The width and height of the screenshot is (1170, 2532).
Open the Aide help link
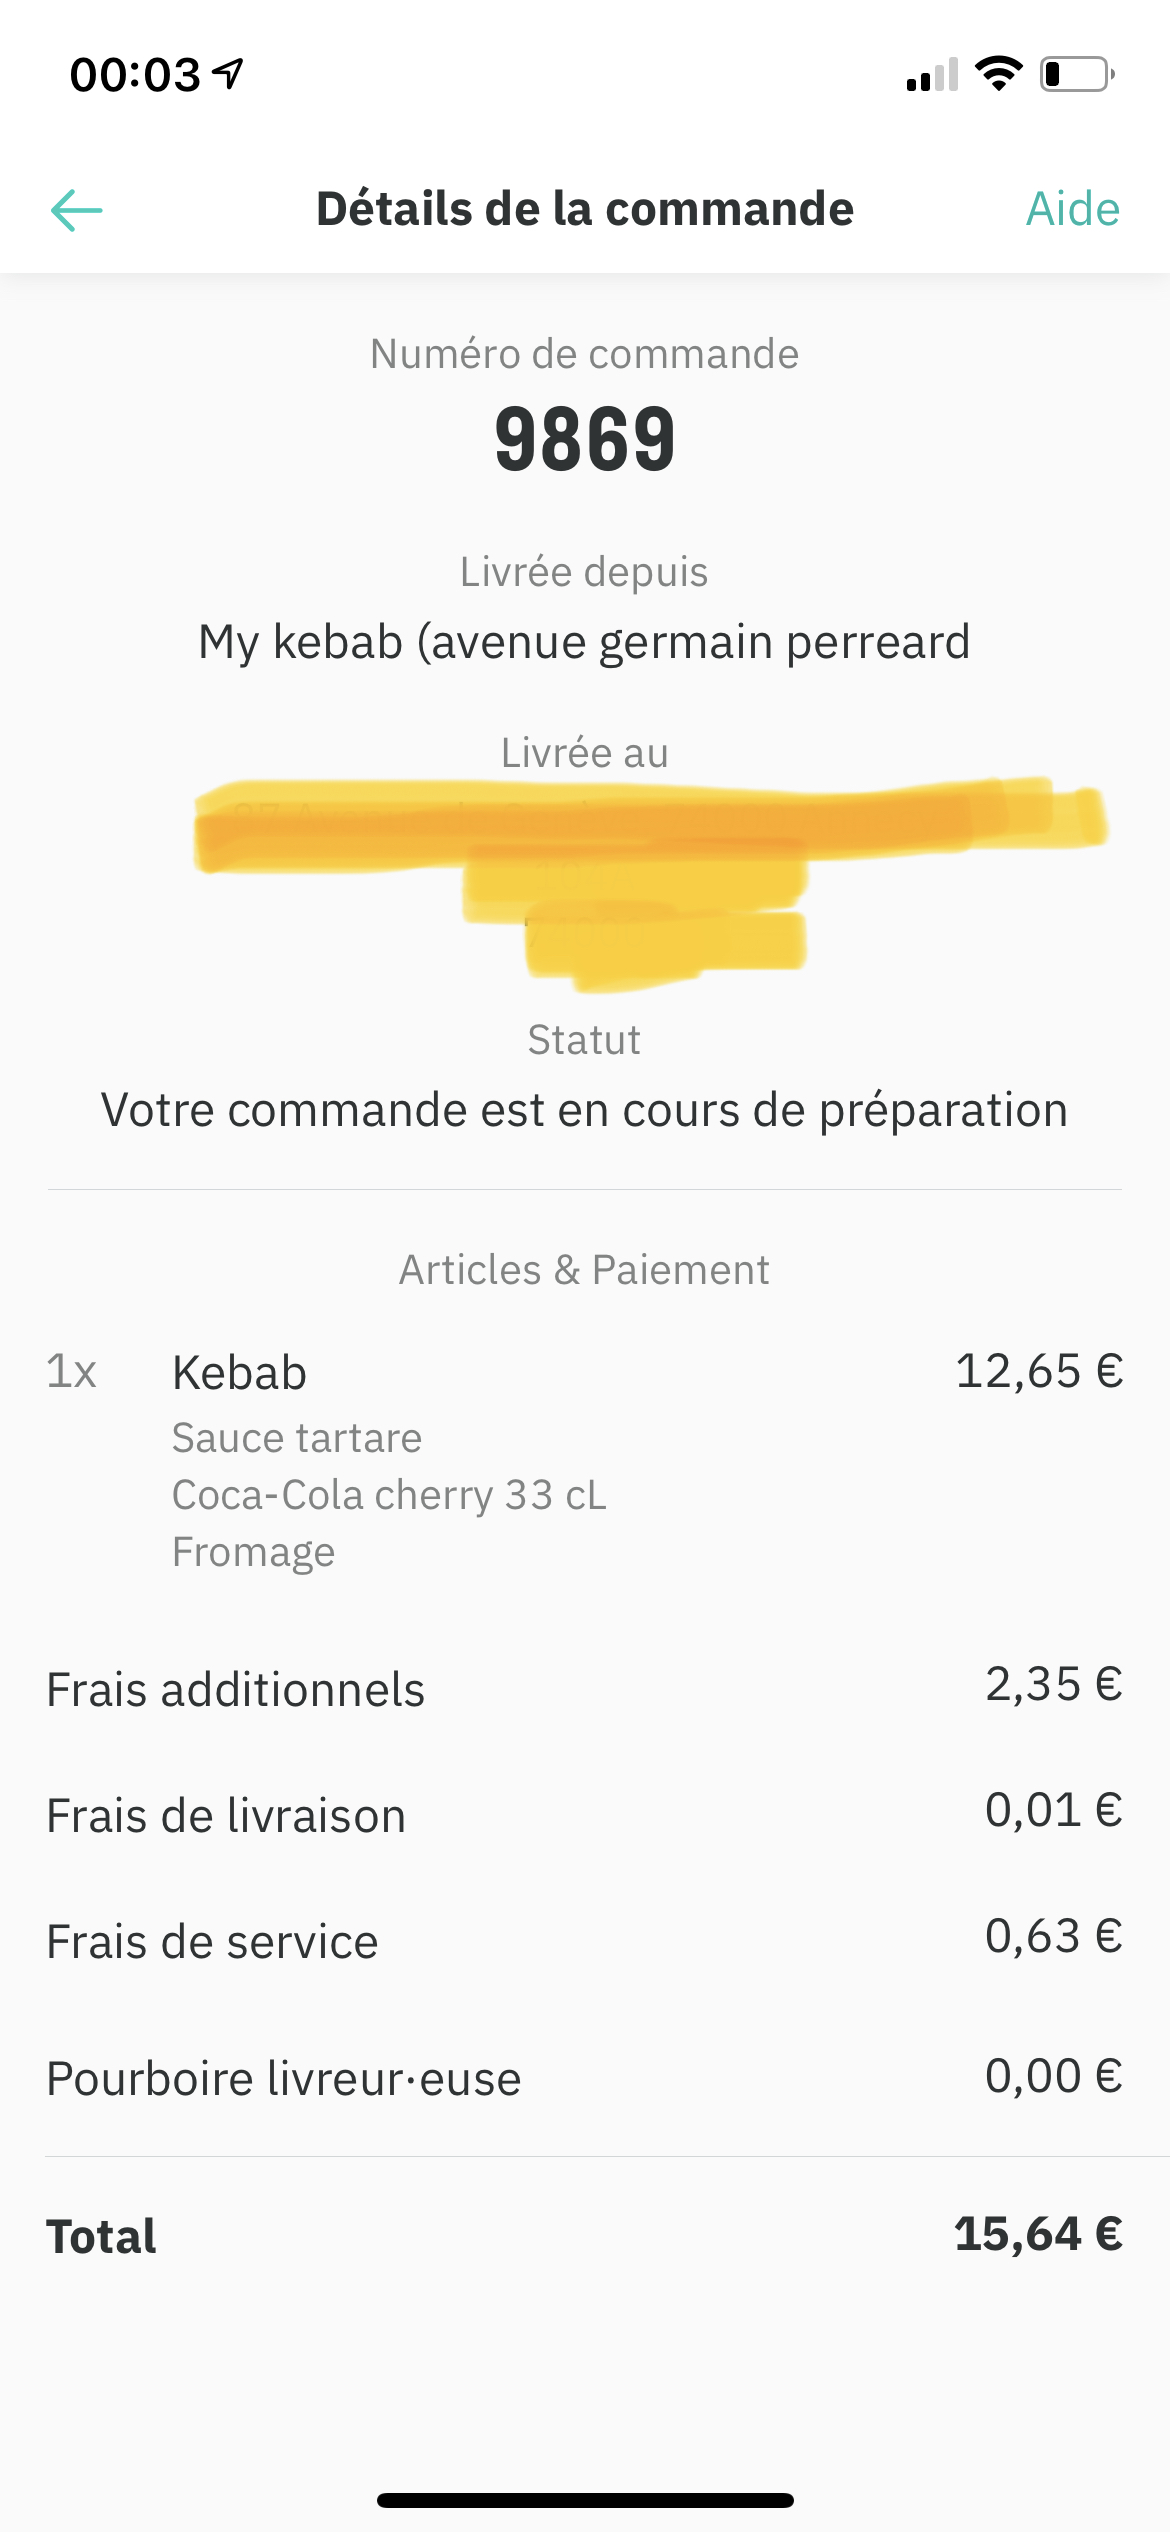click(1073, 210)
